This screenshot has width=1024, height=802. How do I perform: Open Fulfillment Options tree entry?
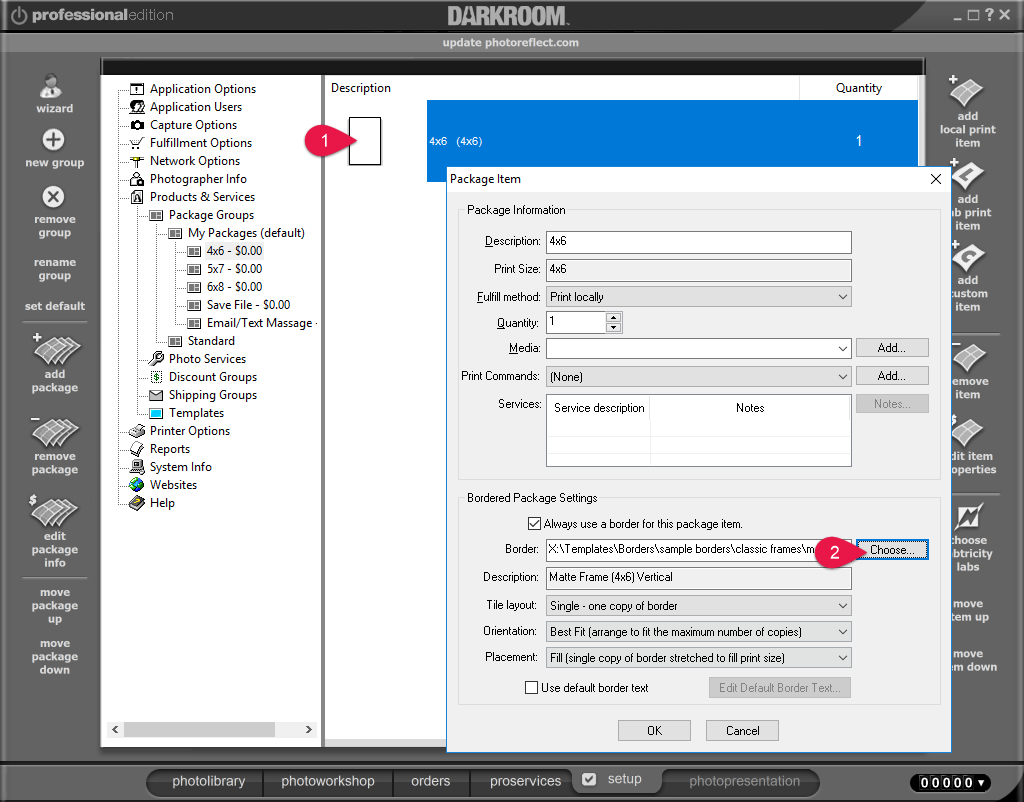point(200,142)
